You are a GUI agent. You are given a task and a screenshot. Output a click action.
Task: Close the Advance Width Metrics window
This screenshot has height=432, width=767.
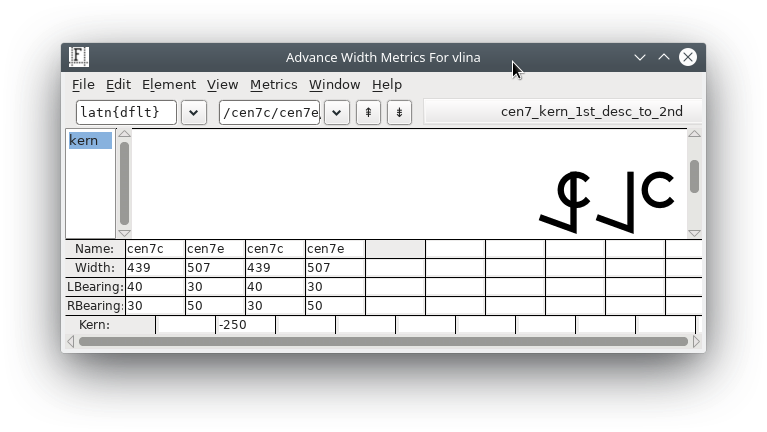(688, 57)
